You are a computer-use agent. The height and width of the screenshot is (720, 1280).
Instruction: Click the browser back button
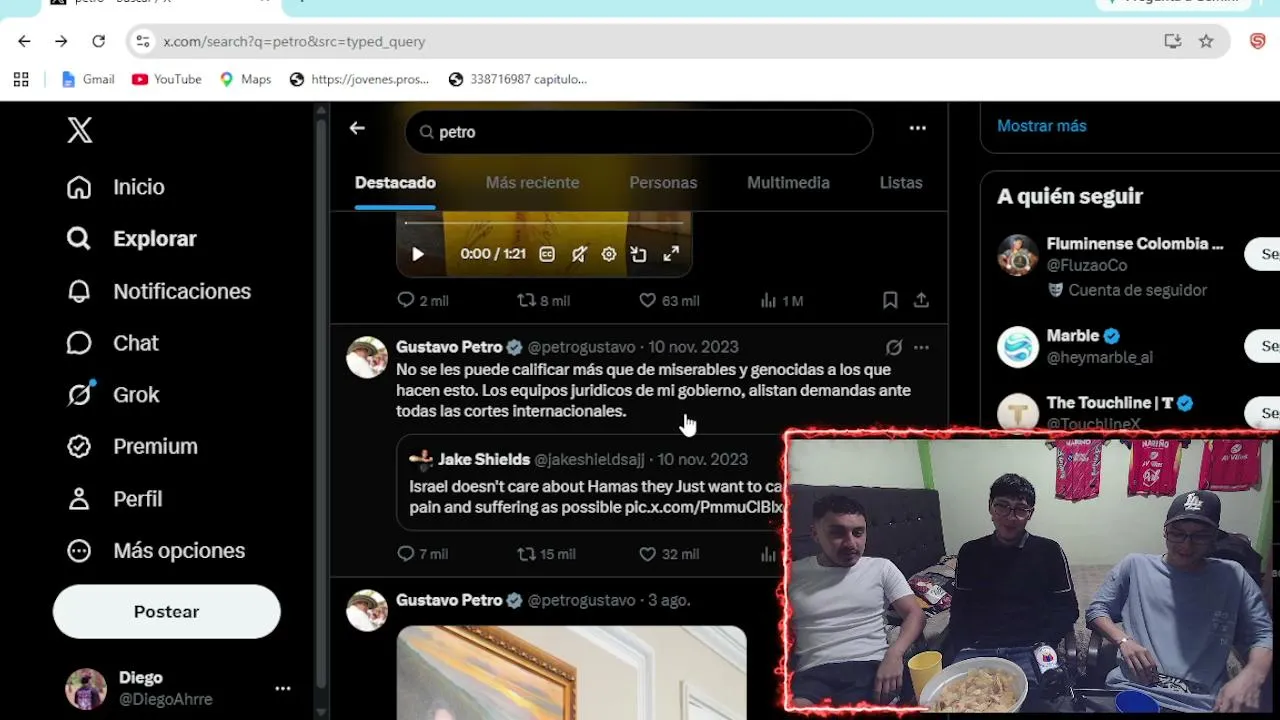point(24,41)
